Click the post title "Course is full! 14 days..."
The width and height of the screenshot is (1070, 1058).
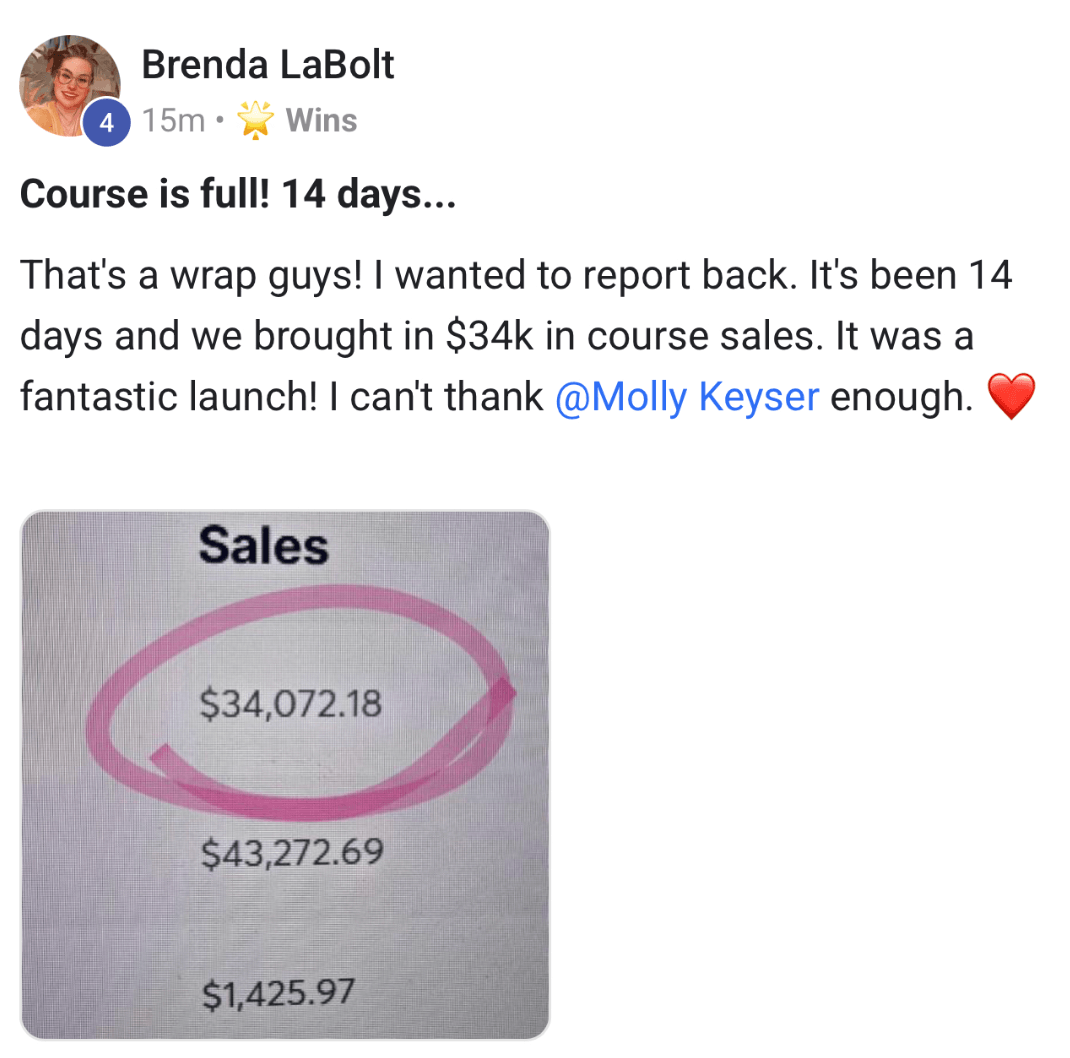click(238, 194)
